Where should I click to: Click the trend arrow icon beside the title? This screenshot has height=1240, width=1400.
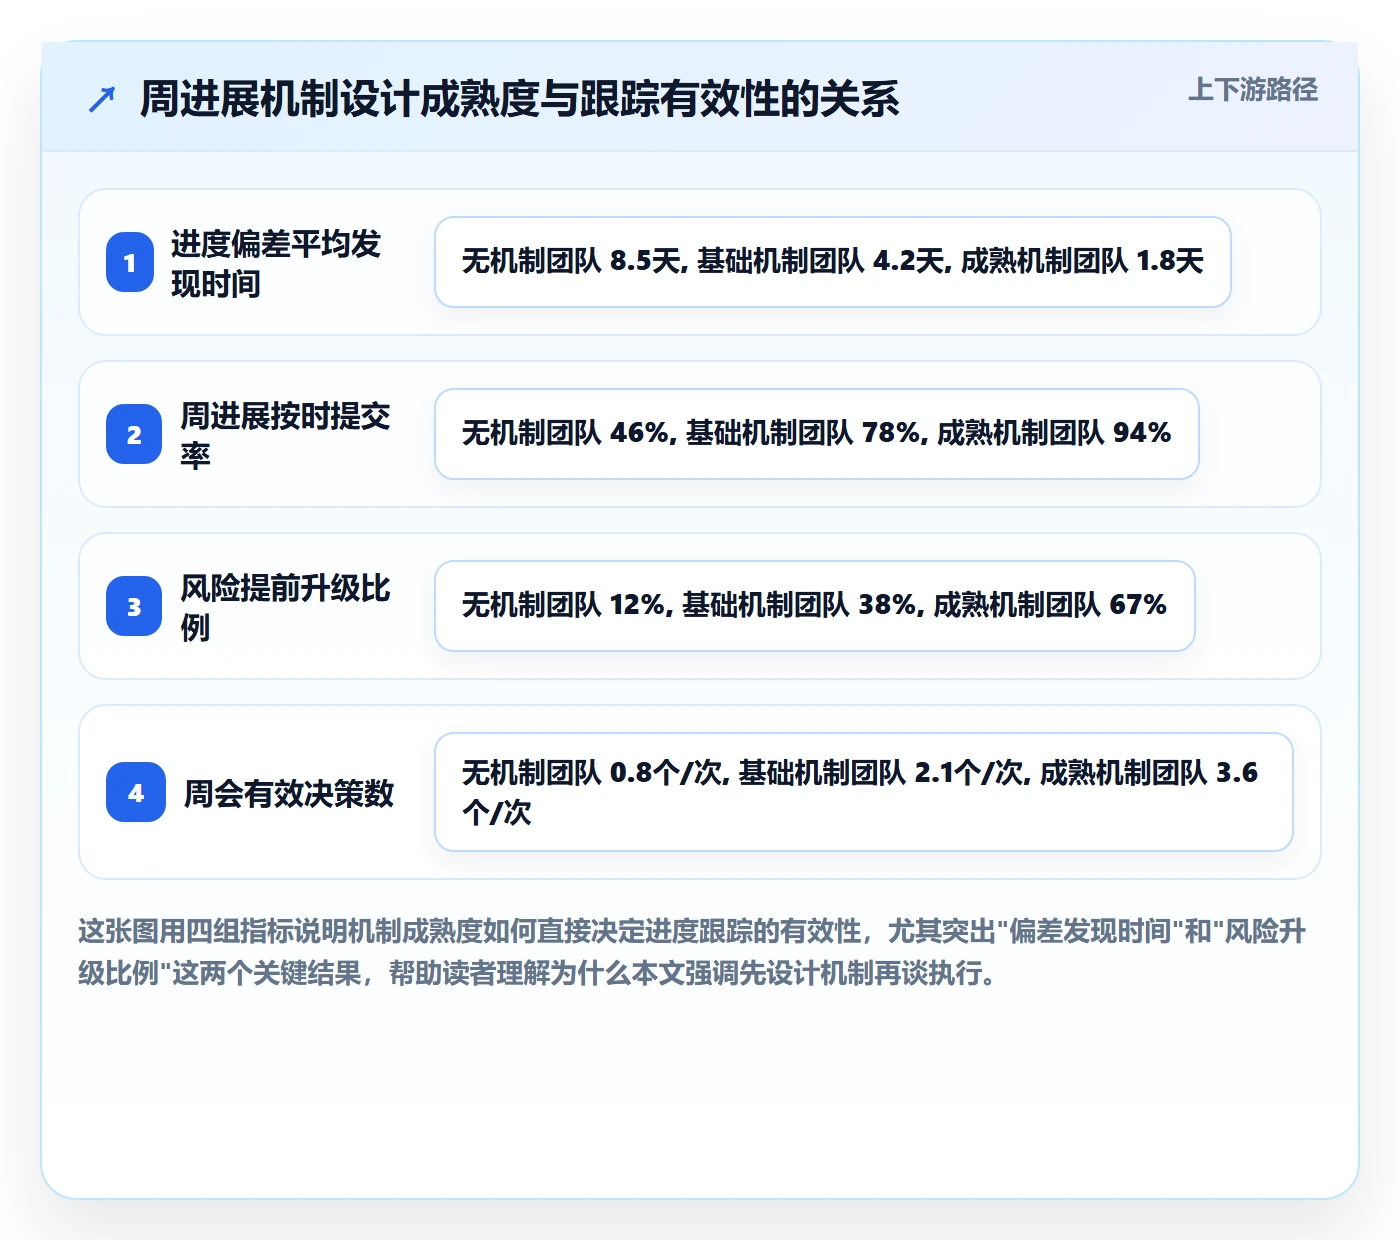click(102, 99)
